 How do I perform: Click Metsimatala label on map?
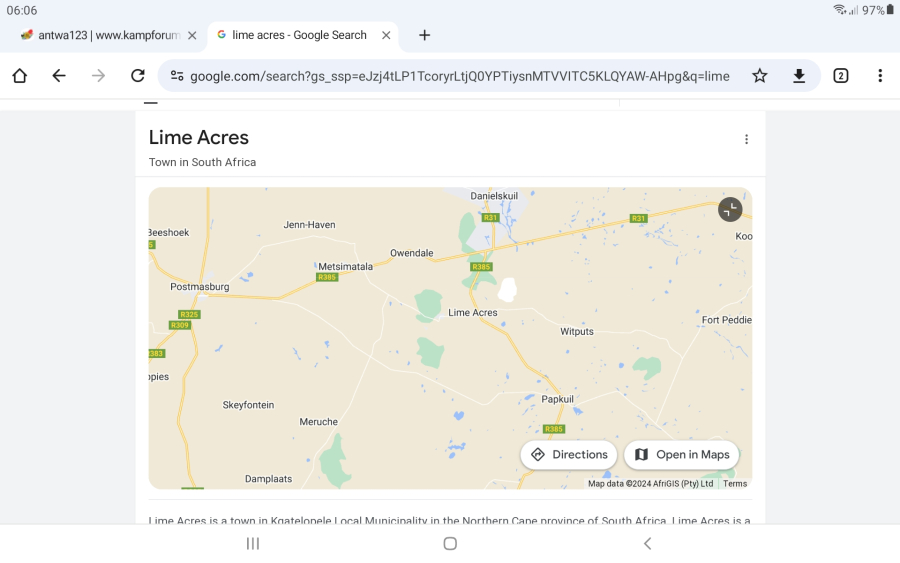point(346,266)
